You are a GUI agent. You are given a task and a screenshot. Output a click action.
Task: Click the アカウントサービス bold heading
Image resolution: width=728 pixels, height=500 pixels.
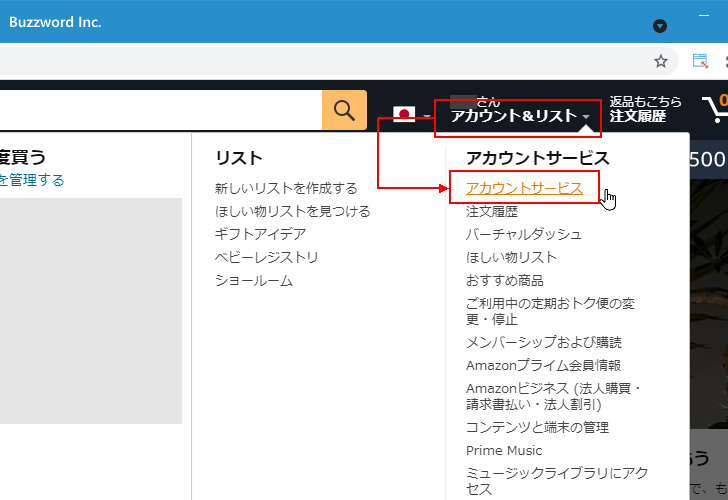pyautogui.click(x=538, y=158)
